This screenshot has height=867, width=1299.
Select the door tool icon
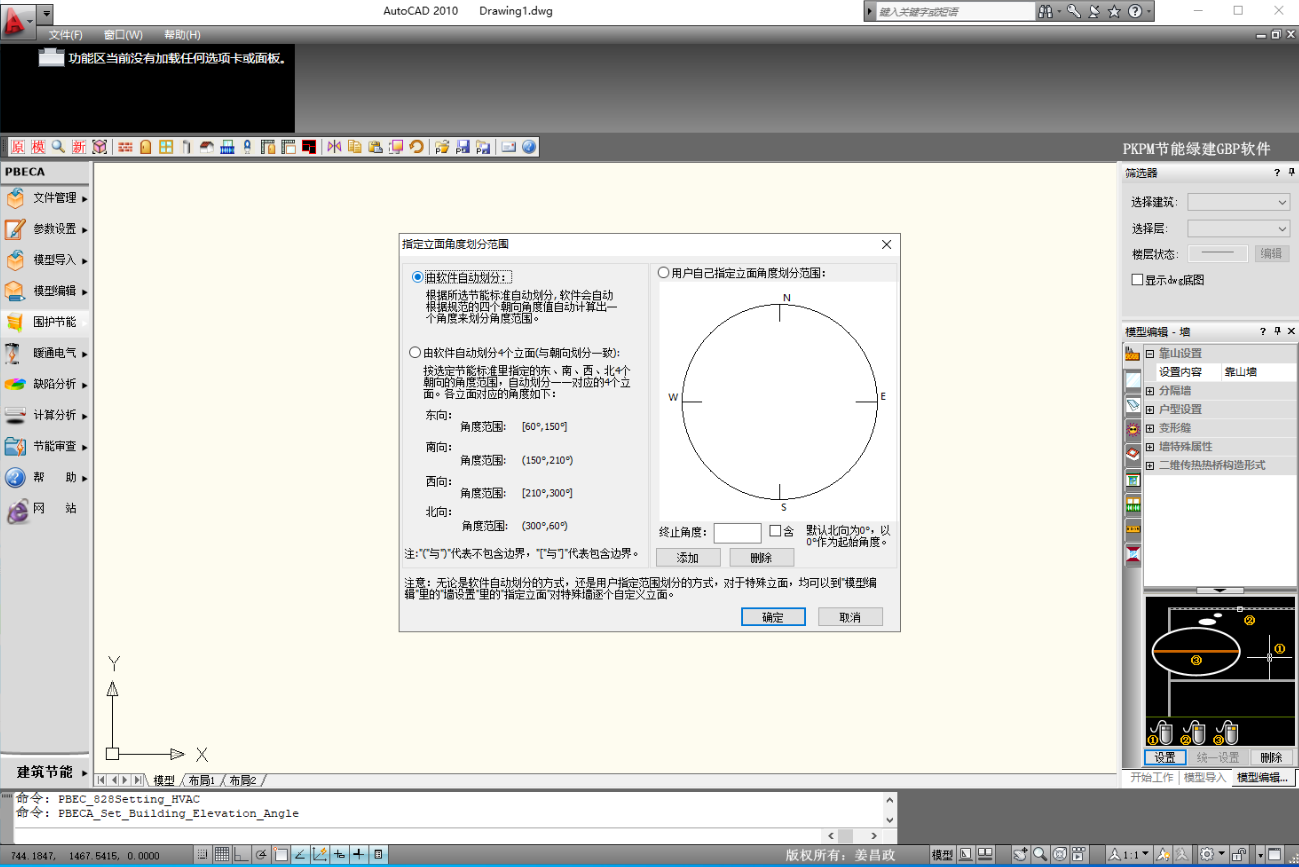[x=146, y=147]
